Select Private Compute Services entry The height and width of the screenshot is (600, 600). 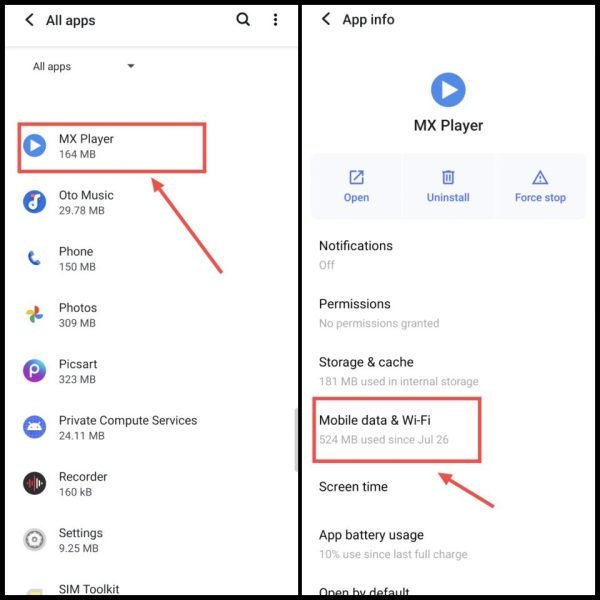point(151,427)
